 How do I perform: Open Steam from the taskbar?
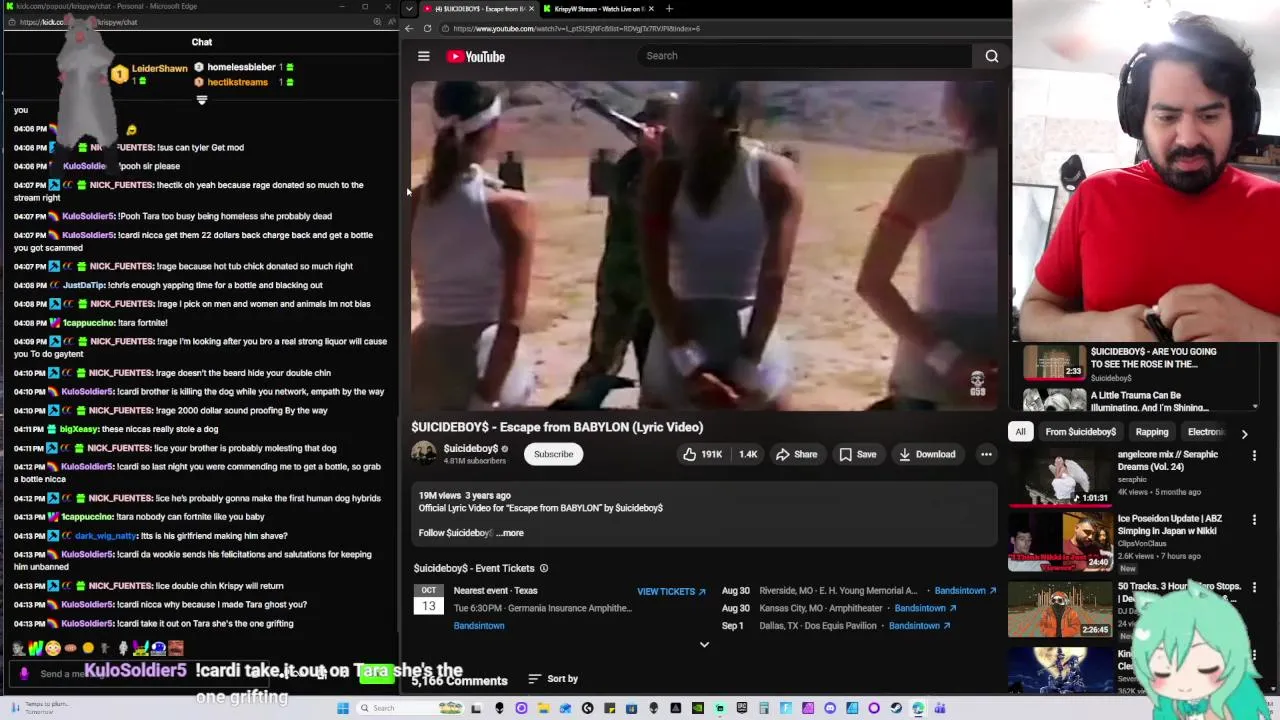tap(896, 708)
